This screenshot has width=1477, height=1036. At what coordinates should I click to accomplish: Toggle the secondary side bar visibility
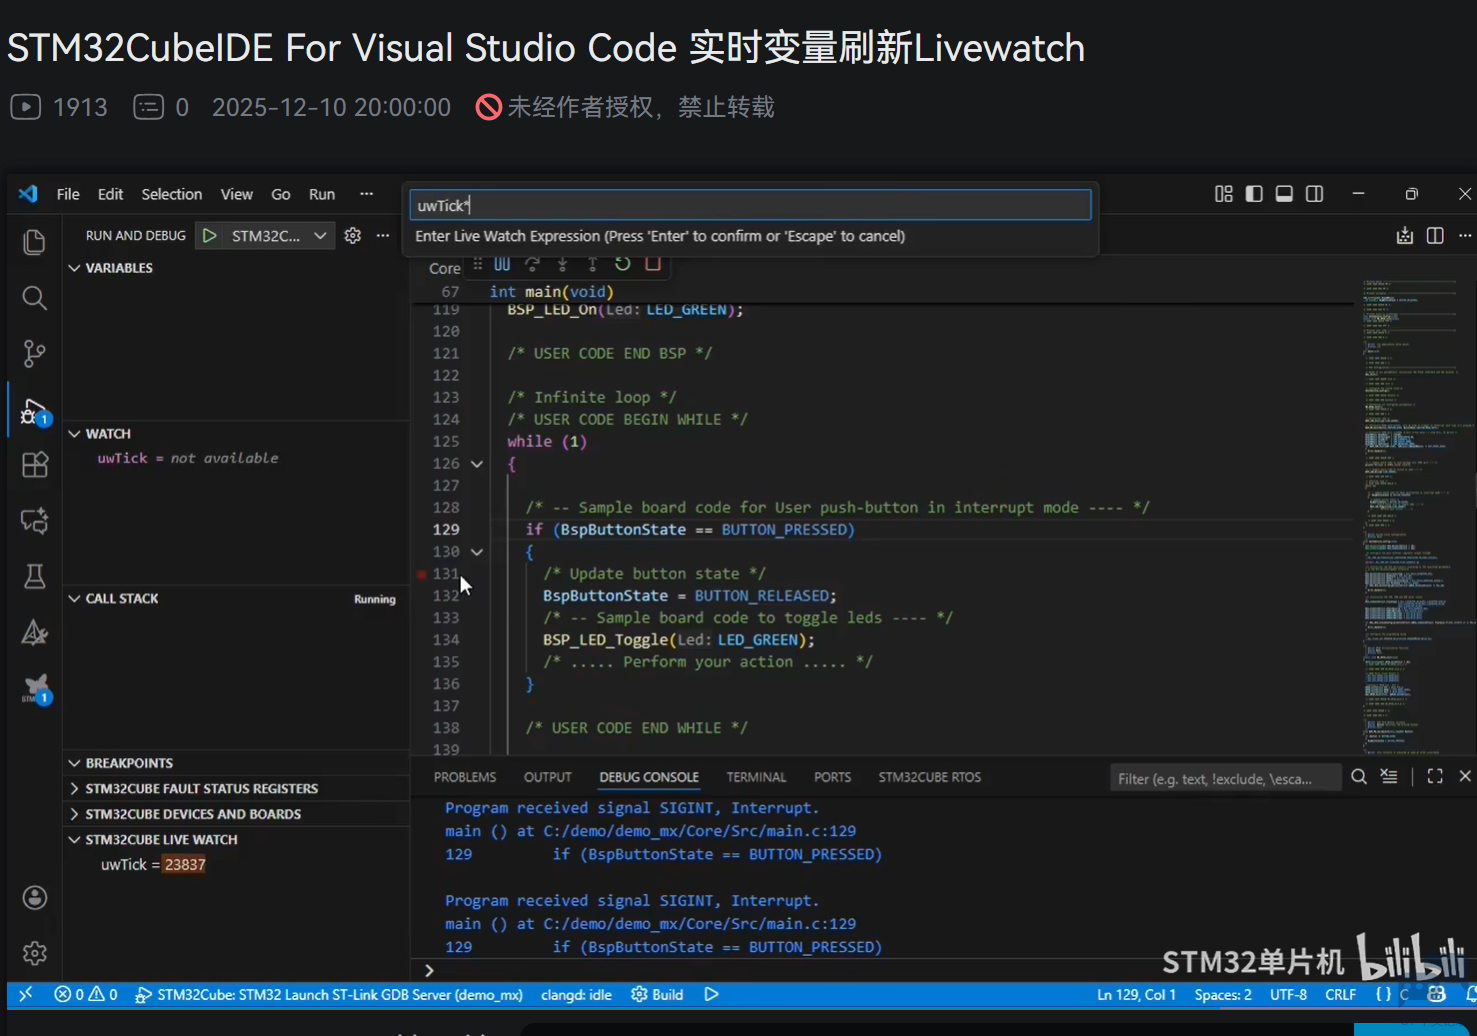1314,194
